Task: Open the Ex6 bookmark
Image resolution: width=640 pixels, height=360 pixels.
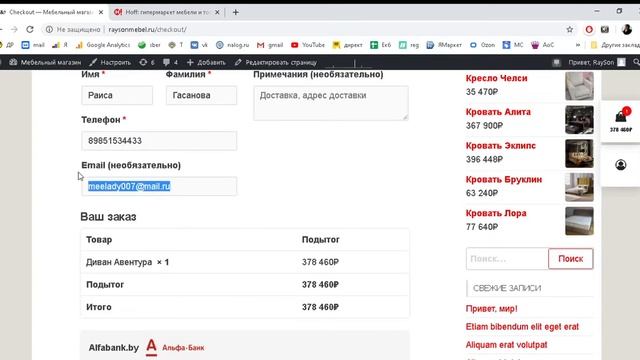Action: [380, 45]
